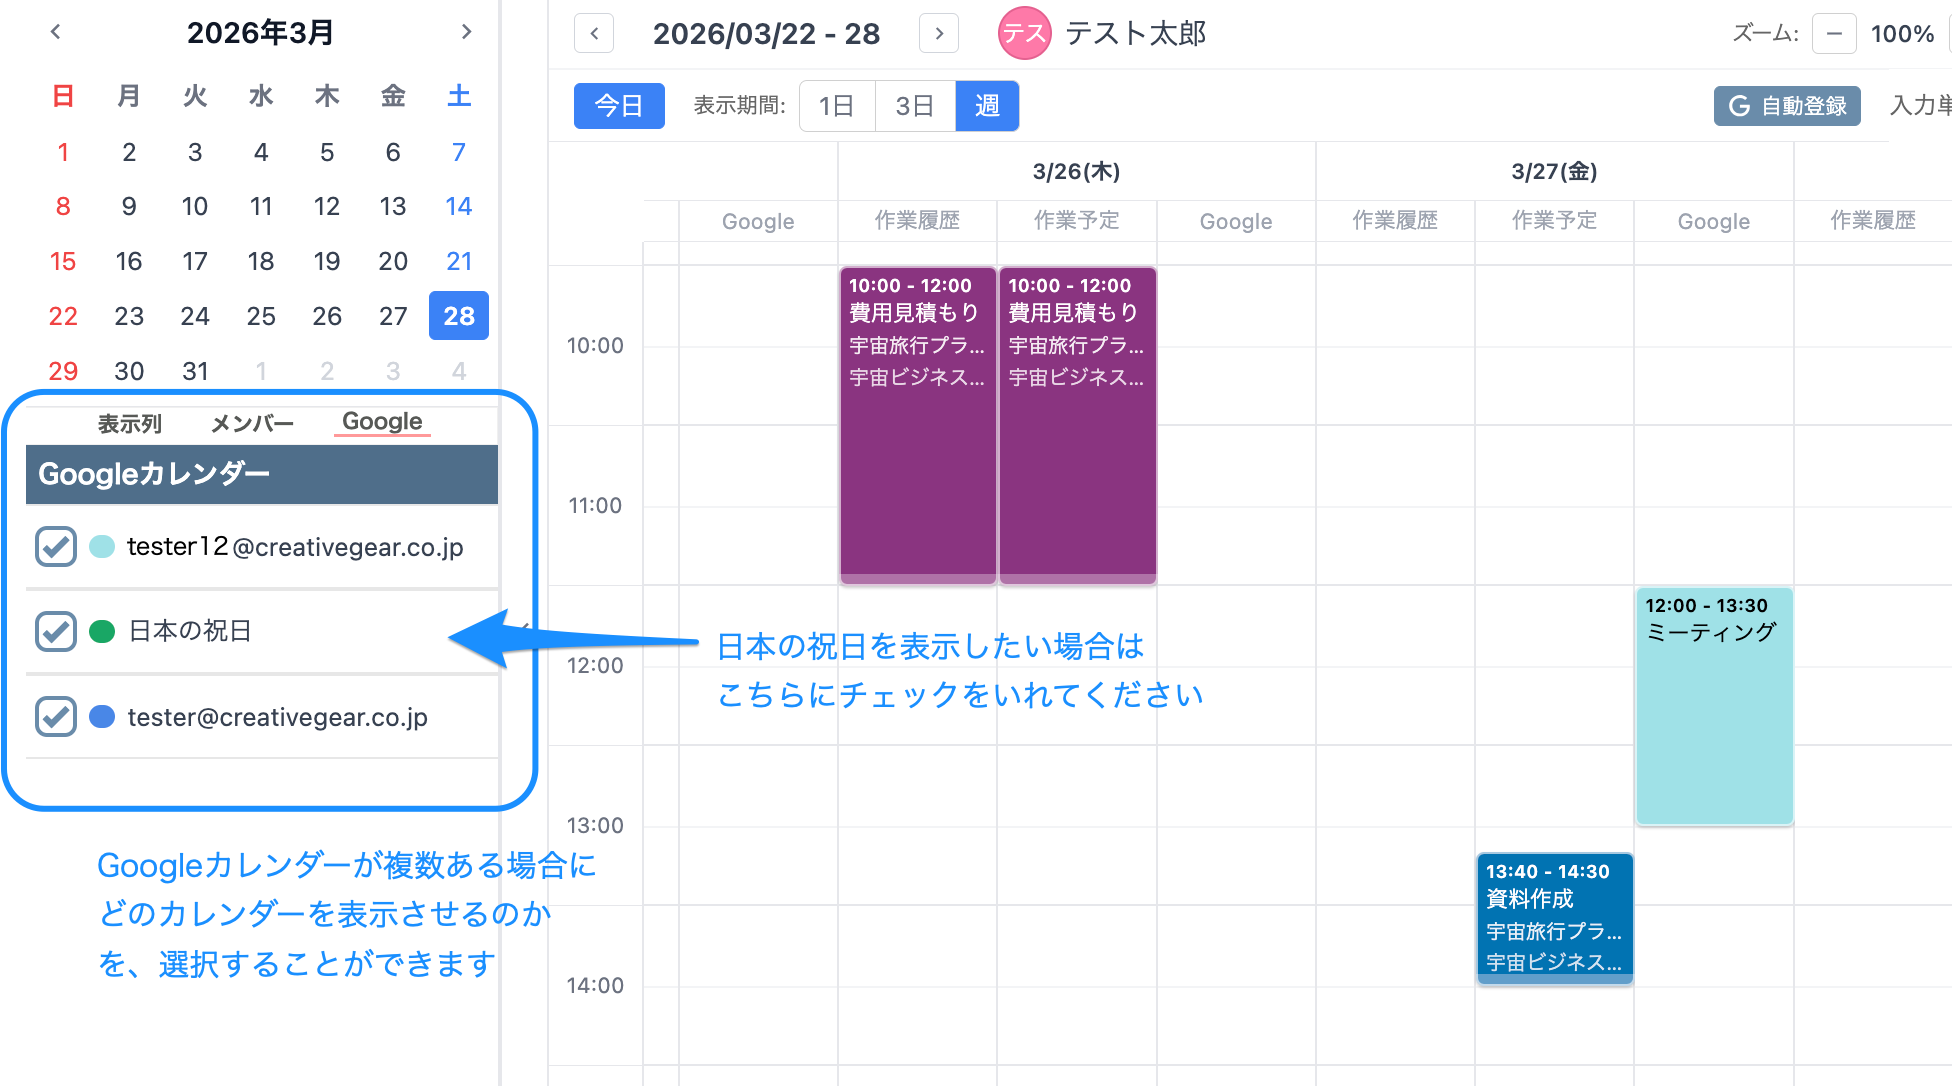Go to next month in mini calendar
Screen dimensions: 1952x1086
click(x=466, y=32)
